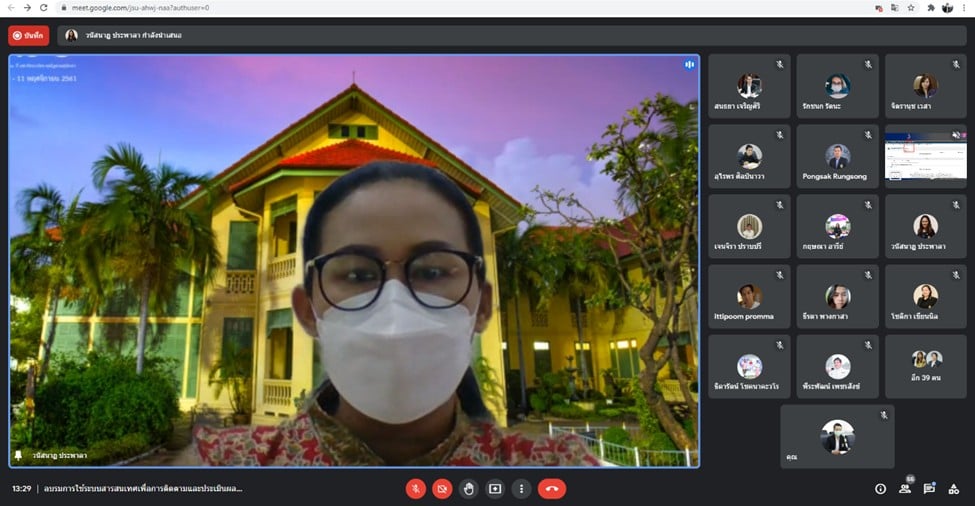This screenshot has height=506, width=975.
Task: Open the chat messages icon
Action: [929, 489]
